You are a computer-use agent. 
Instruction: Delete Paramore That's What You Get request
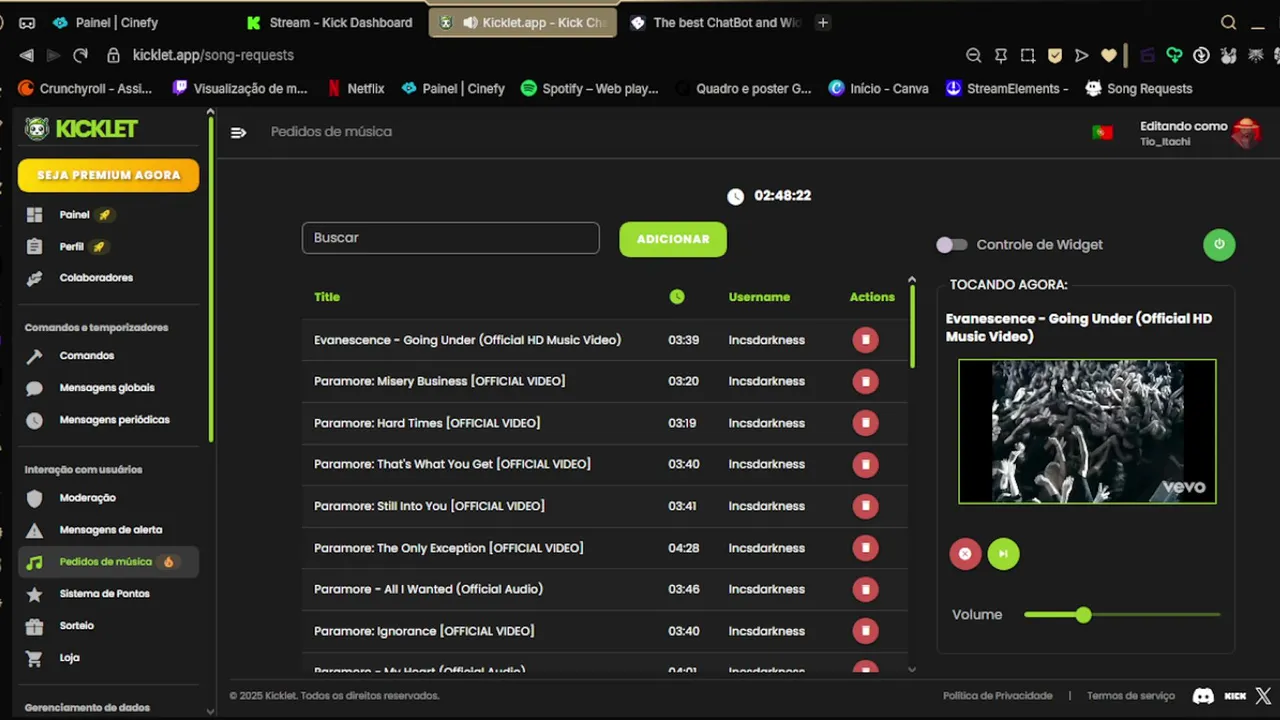(x=865, y=464)
